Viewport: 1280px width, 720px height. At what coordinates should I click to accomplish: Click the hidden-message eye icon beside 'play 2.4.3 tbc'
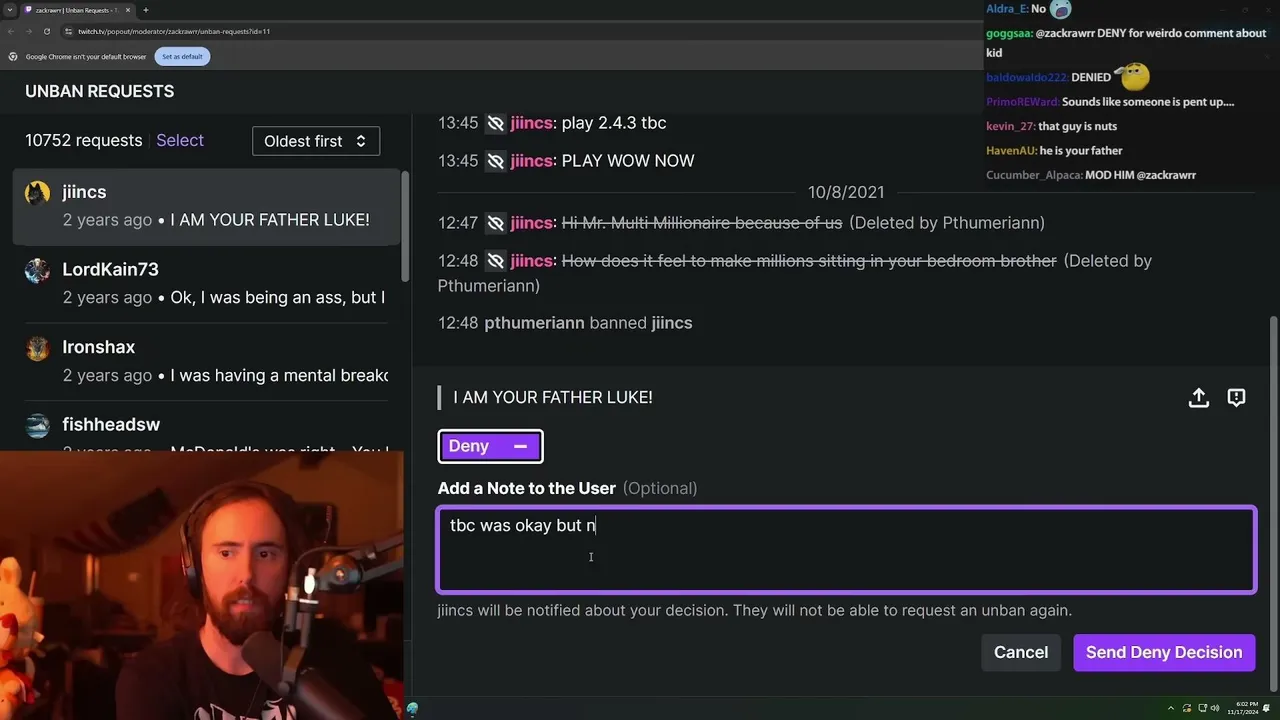coord(495,123)
